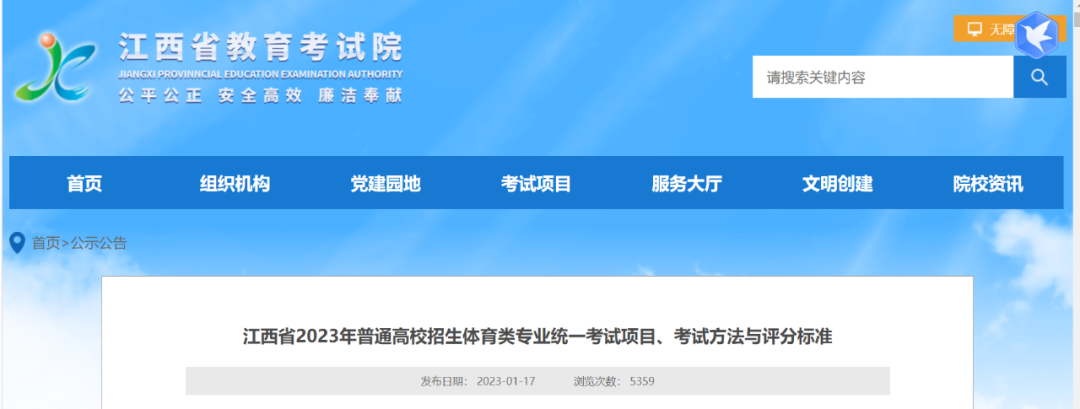The width and height of the screenshot is (1080, 409).
Task: Enable the 无障碍 accessibility mode button
Action: 985,29
